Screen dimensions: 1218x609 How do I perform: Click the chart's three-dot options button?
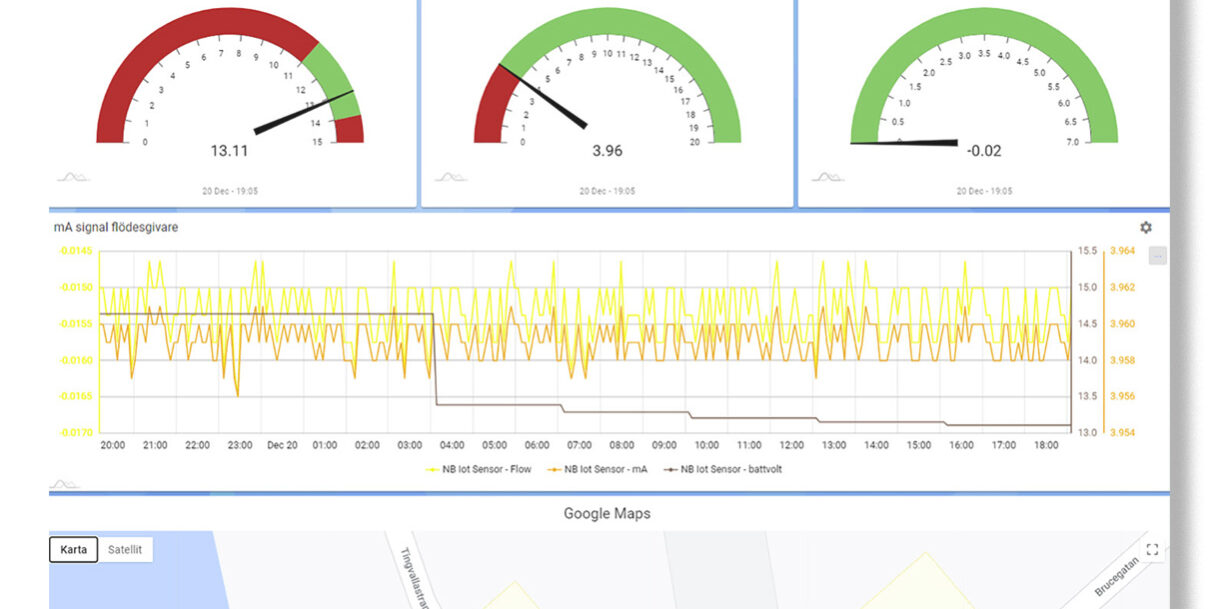[x=1158, y=256]
